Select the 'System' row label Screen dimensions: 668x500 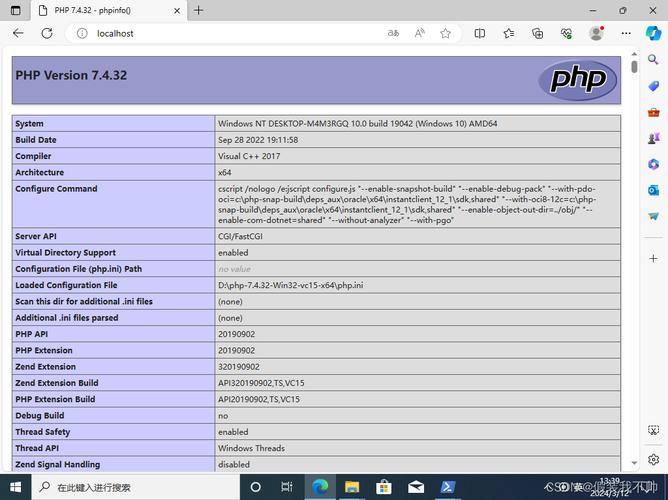pyautogui.click(x=29, y=124)
